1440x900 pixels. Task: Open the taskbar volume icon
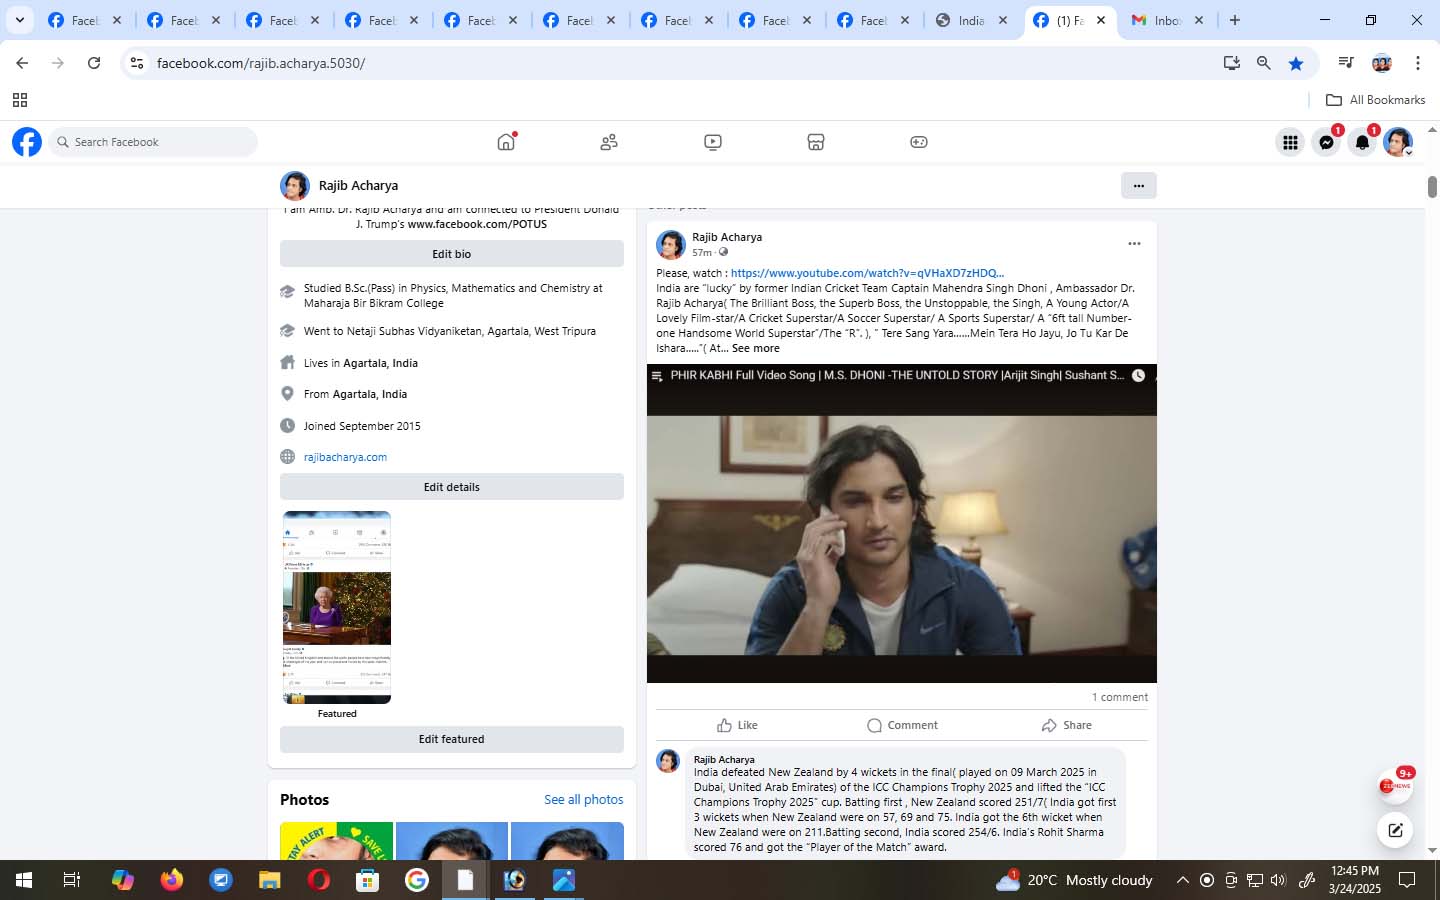click(x=1278, y=880)
